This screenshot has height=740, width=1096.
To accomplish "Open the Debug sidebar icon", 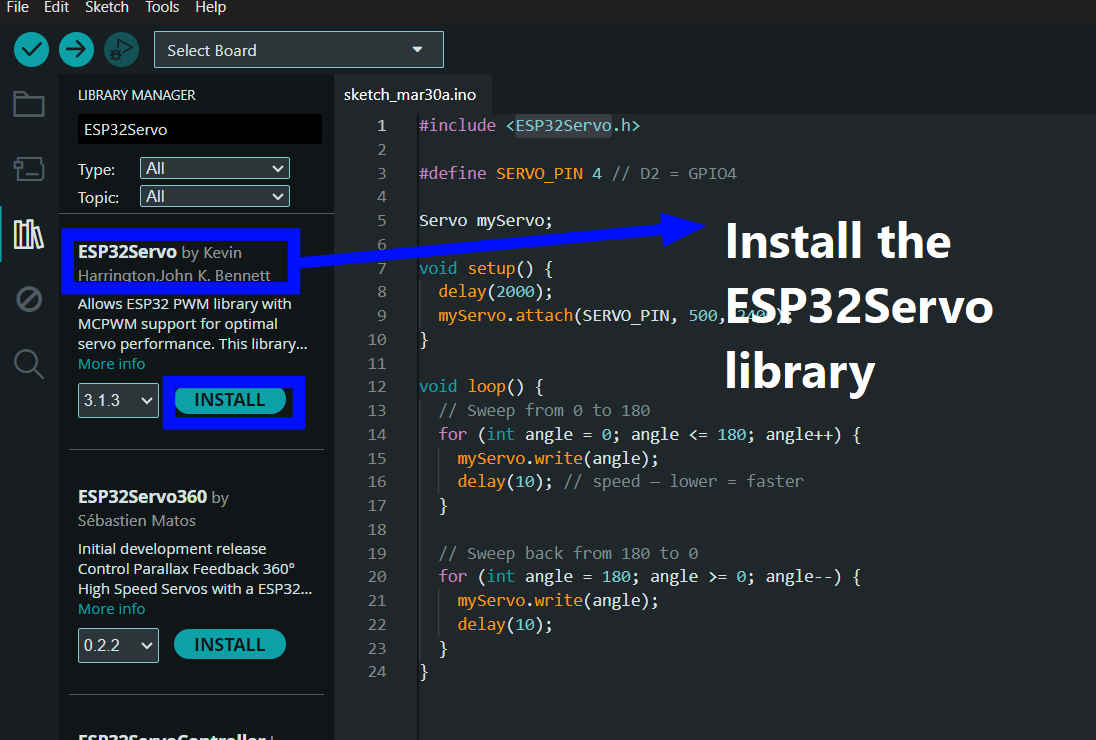I will 29,299.
